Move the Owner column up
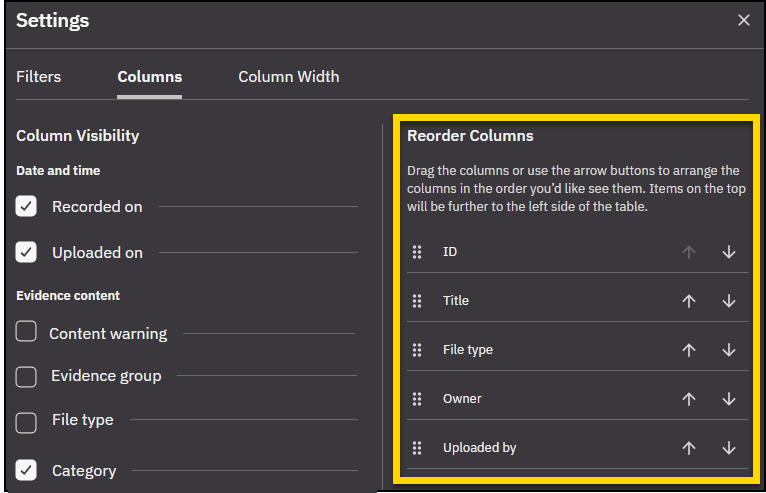The height and width of the screenshot is (493, 766). [688, 399]
